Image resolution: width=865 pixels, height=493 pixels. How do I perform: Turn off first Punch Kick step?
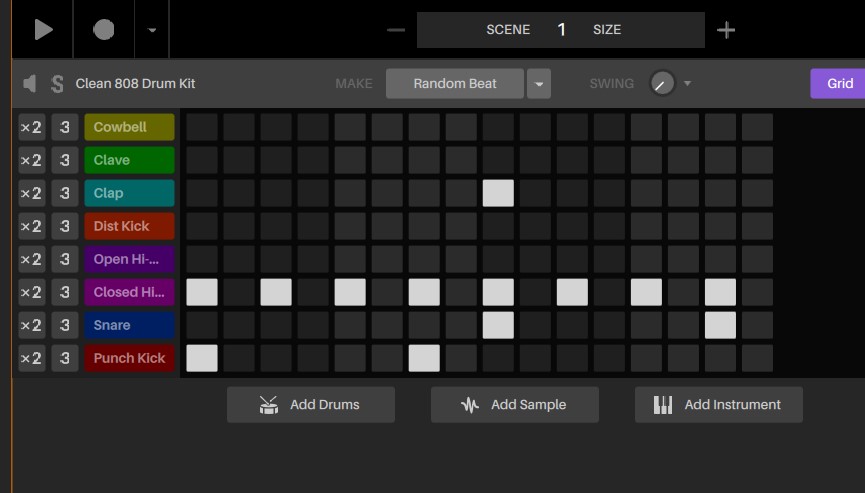202,358
